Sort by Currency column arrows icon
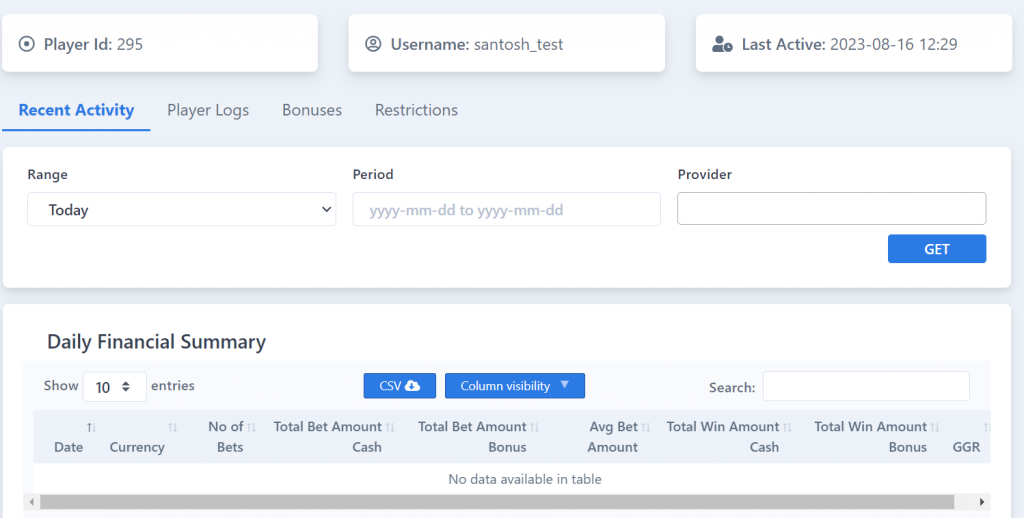 [172, 427]
